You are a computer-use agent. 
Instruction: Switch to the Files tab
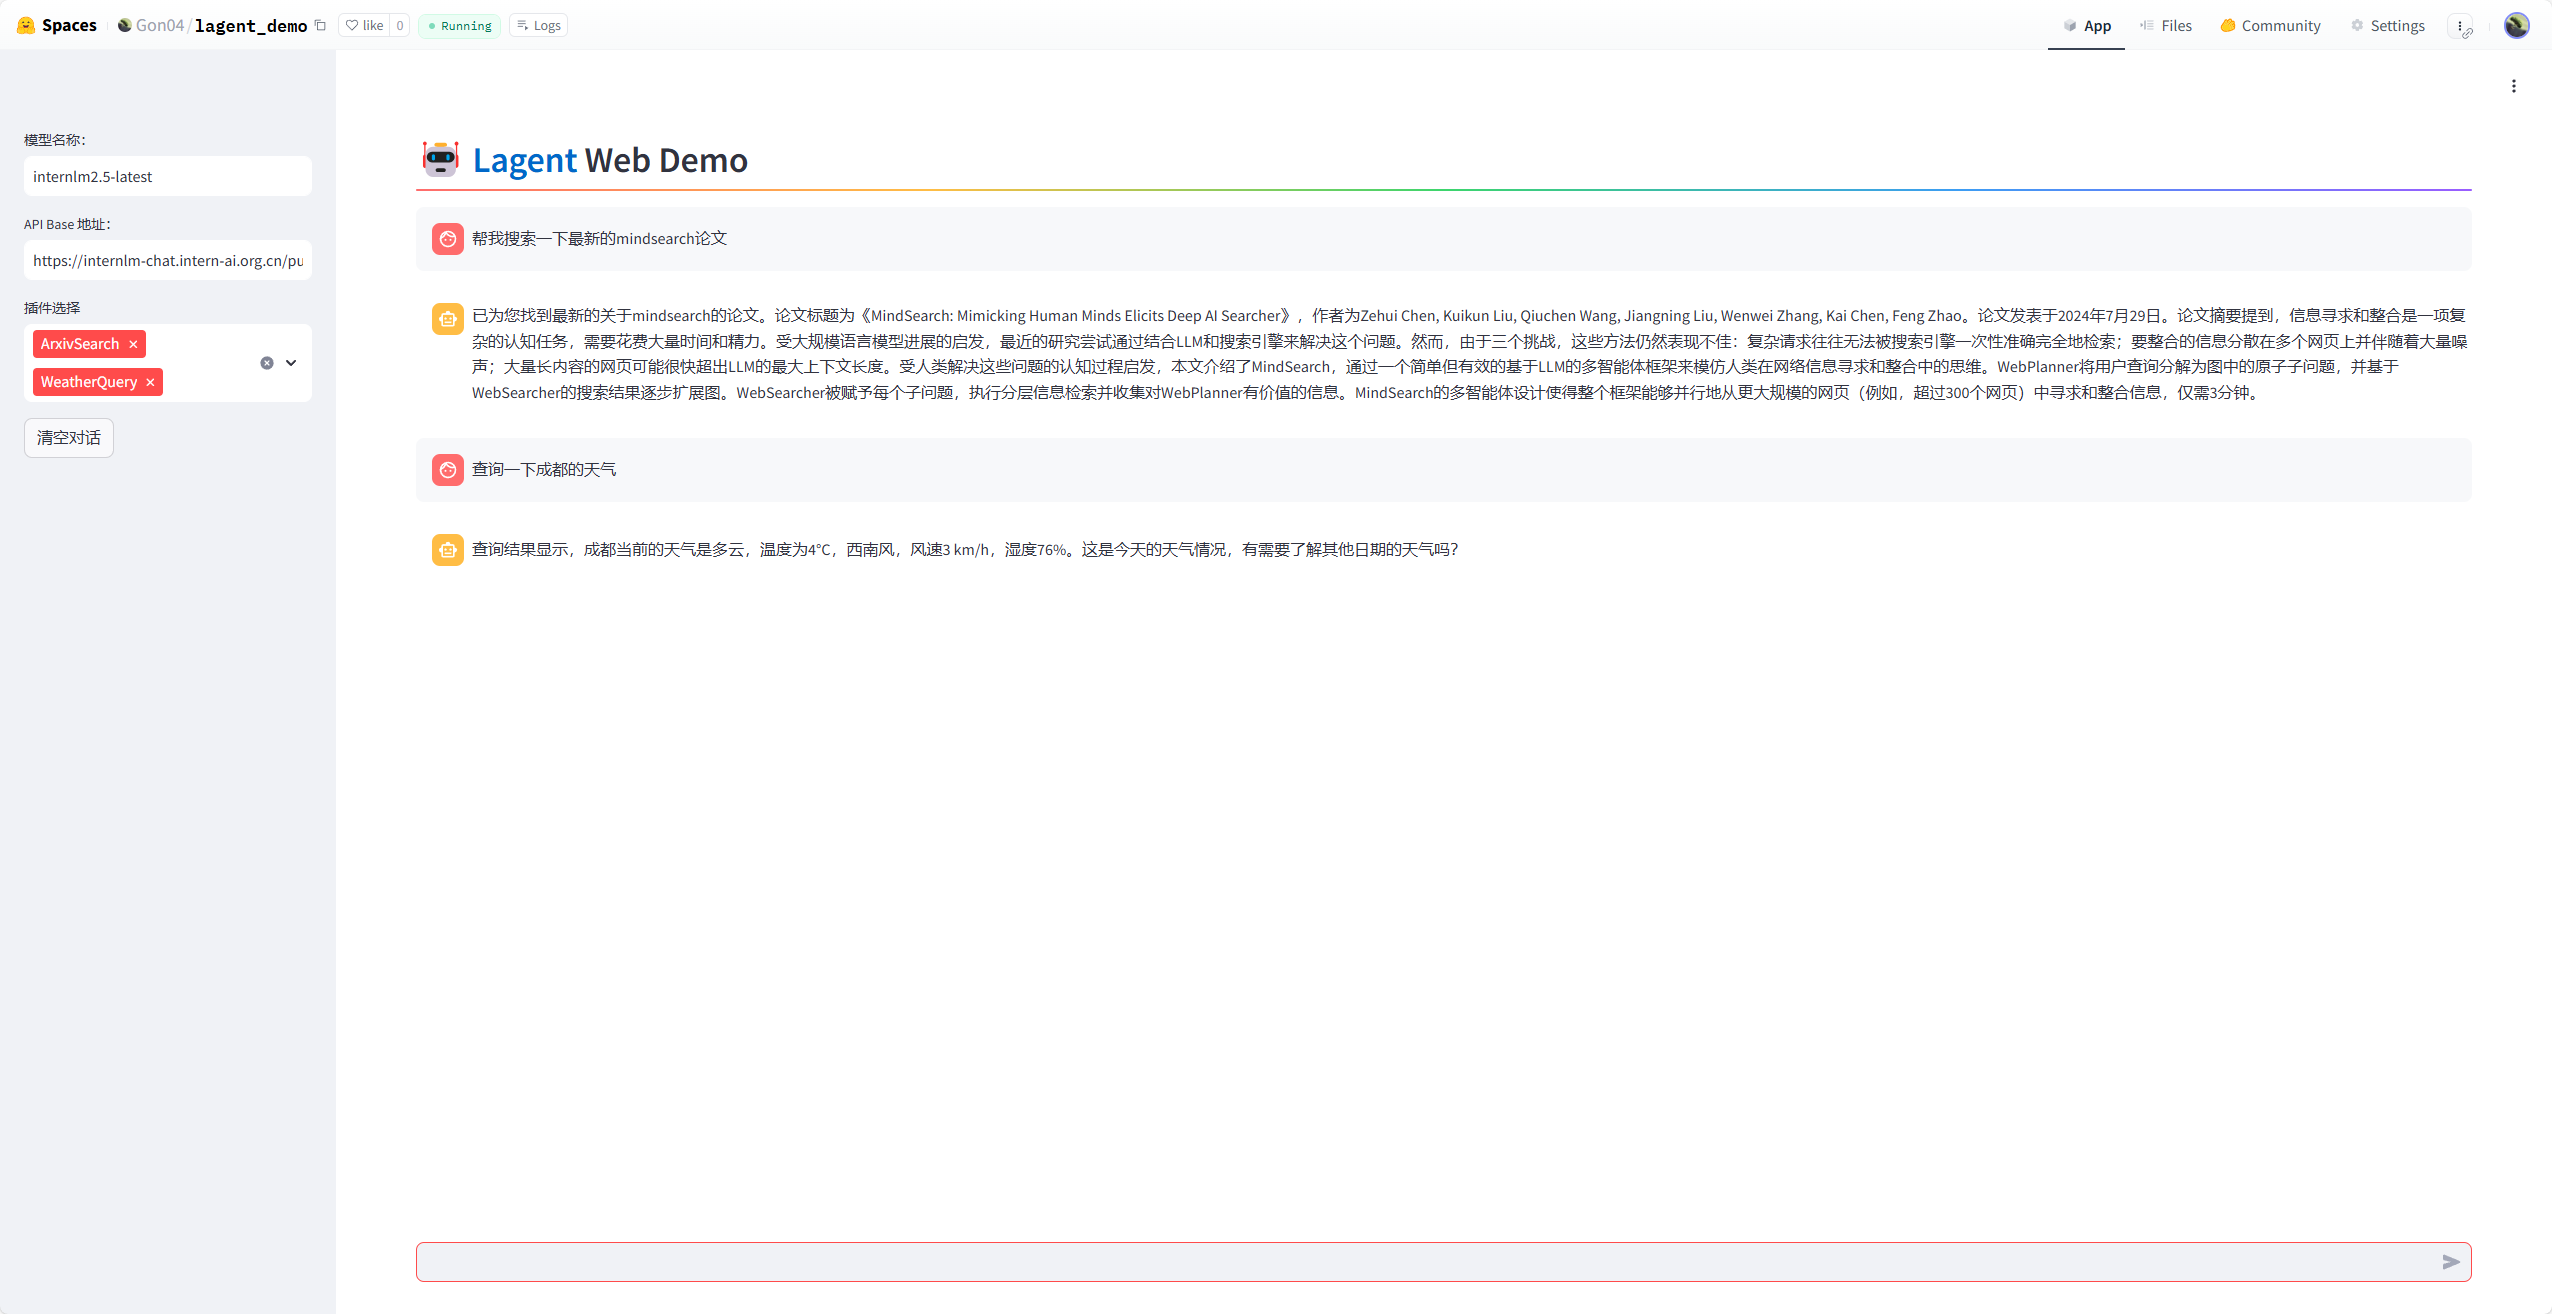(2165, 25)
